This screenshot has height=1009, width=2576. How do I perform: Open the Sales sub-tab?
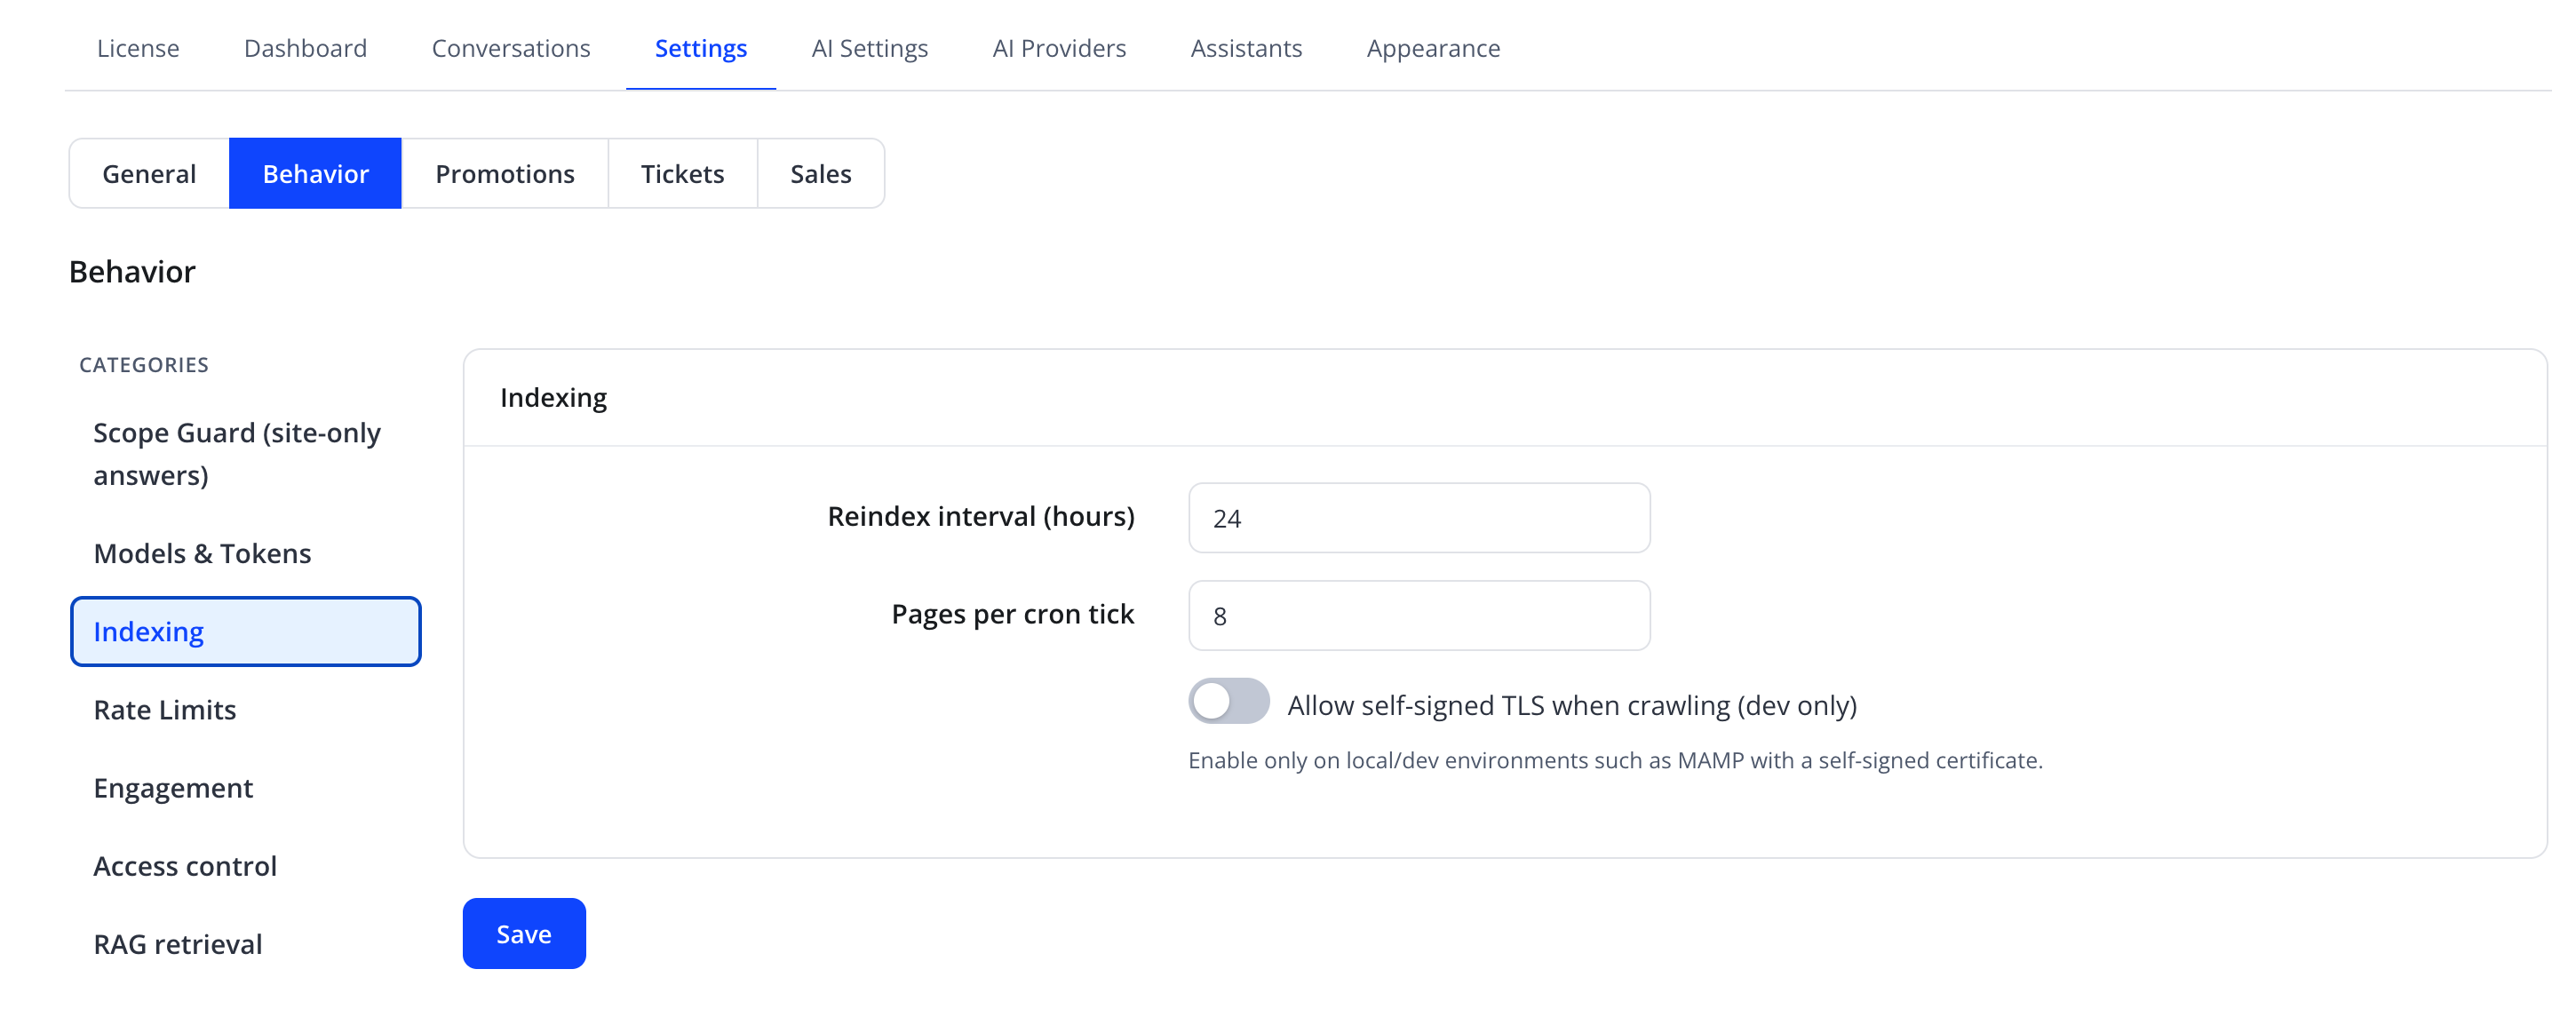(820, 173)
